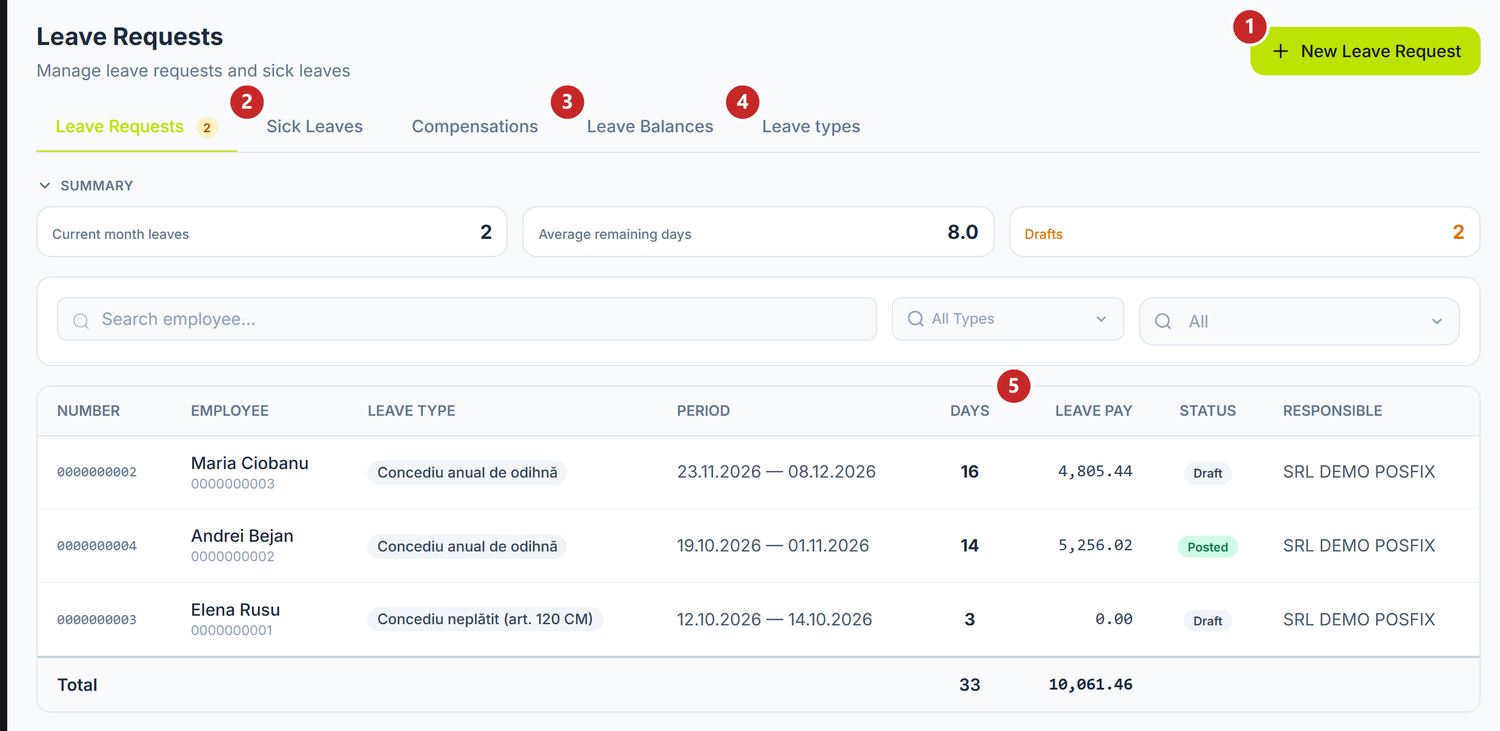Click the magnifier icon in the All status dropdown

pyautogui.click(x=1163, y=321)
